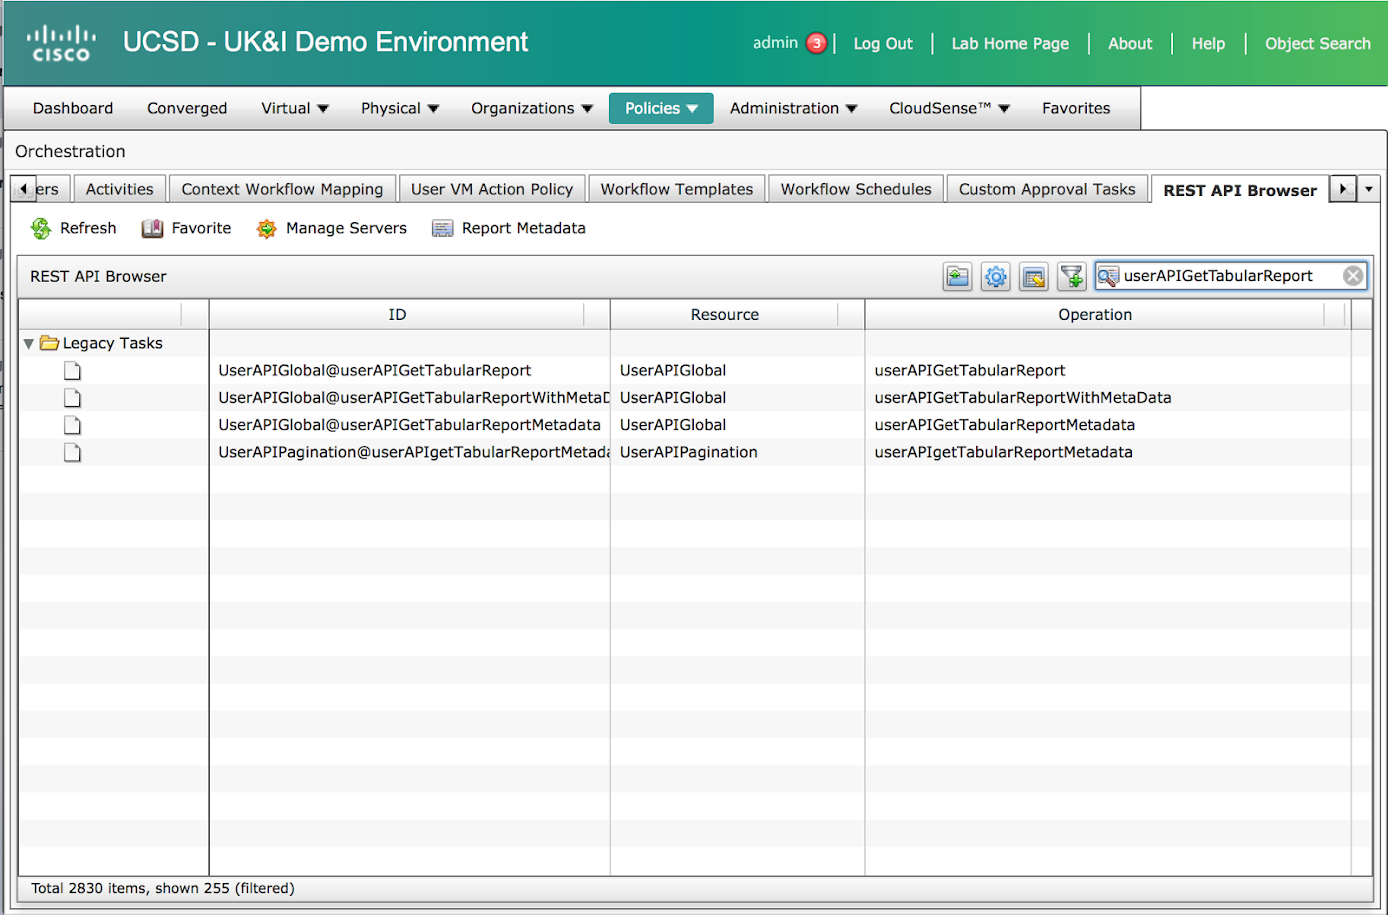Click the Manage Servers gear icon
The width and height of the screenshot is (1388, 915).
266,229
